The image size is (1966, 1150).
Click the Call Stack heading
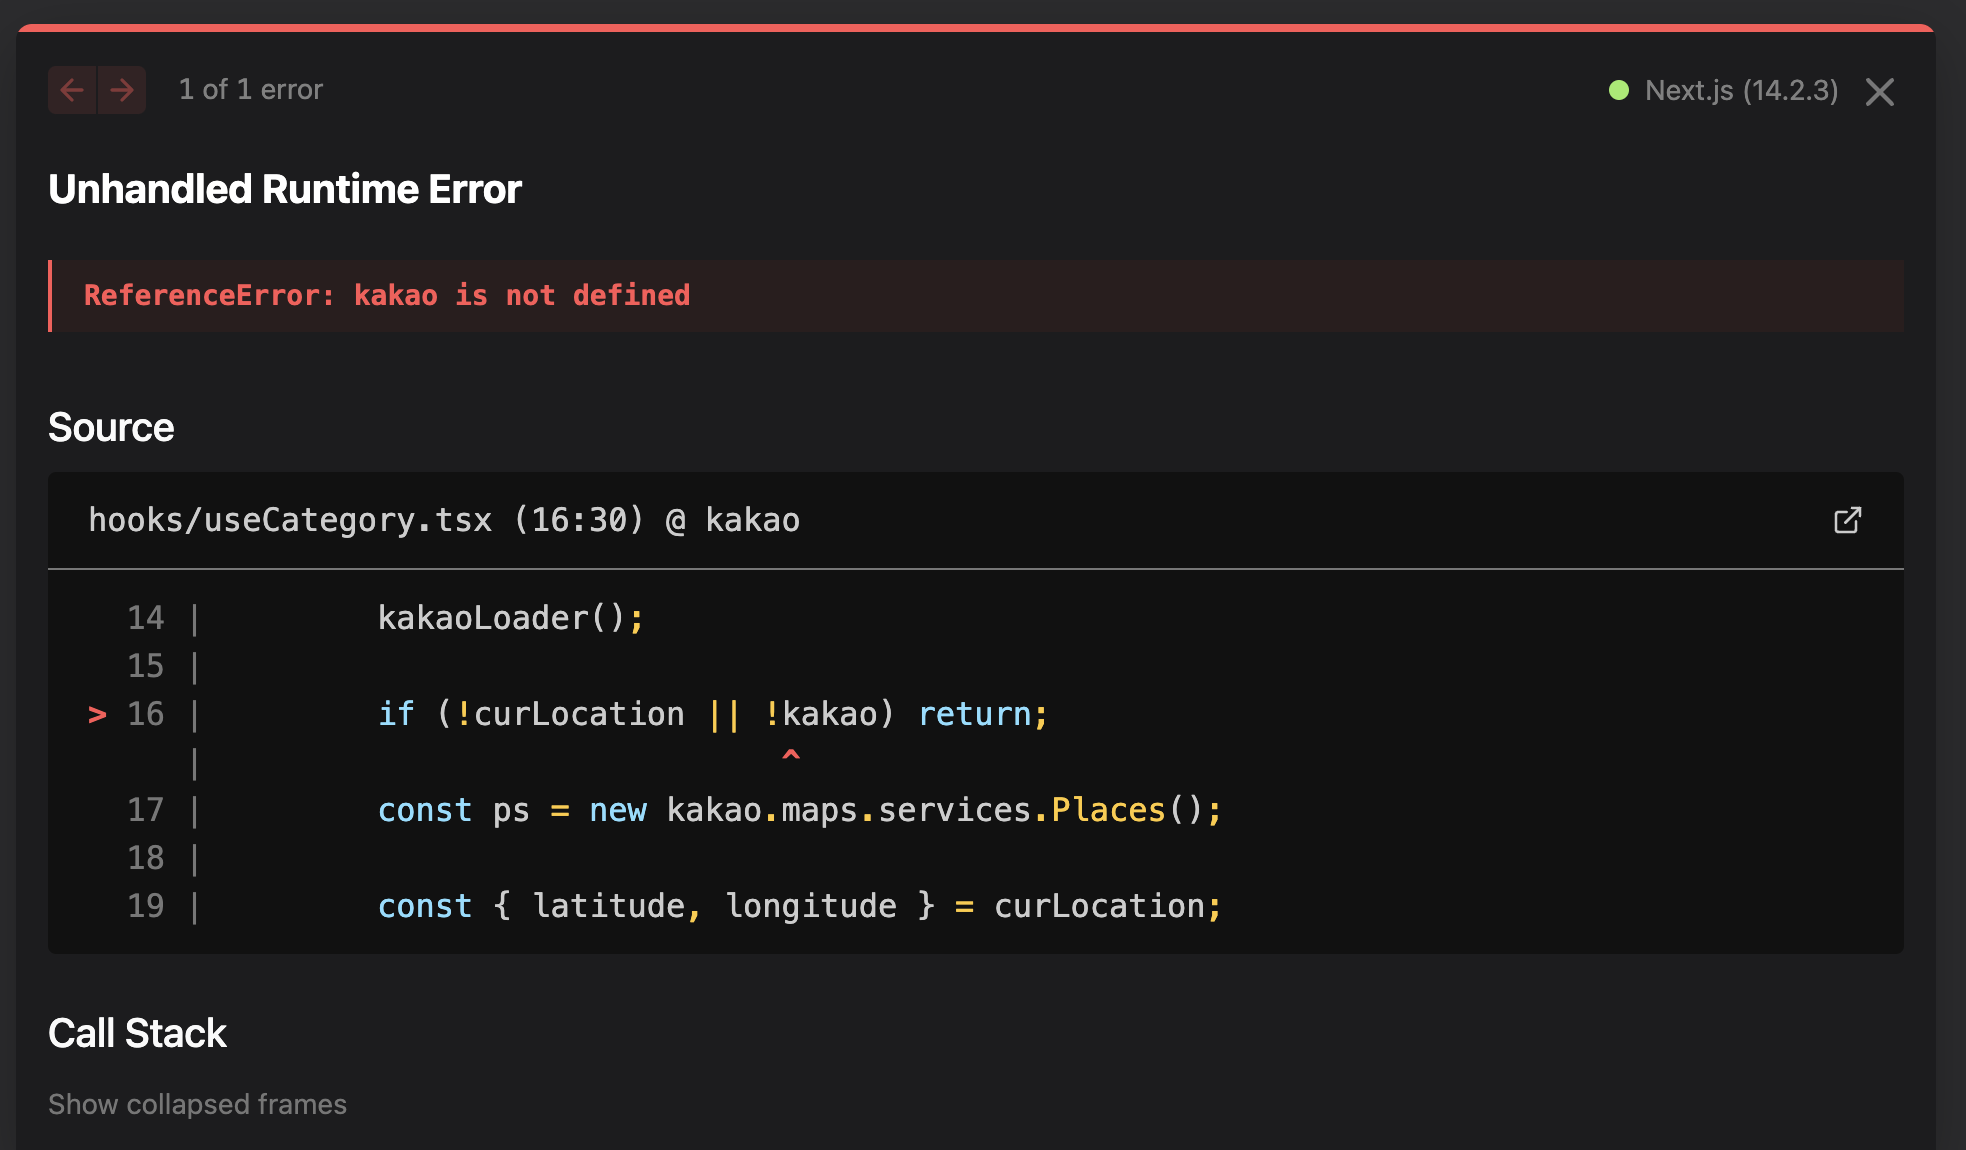point(137,1033)
